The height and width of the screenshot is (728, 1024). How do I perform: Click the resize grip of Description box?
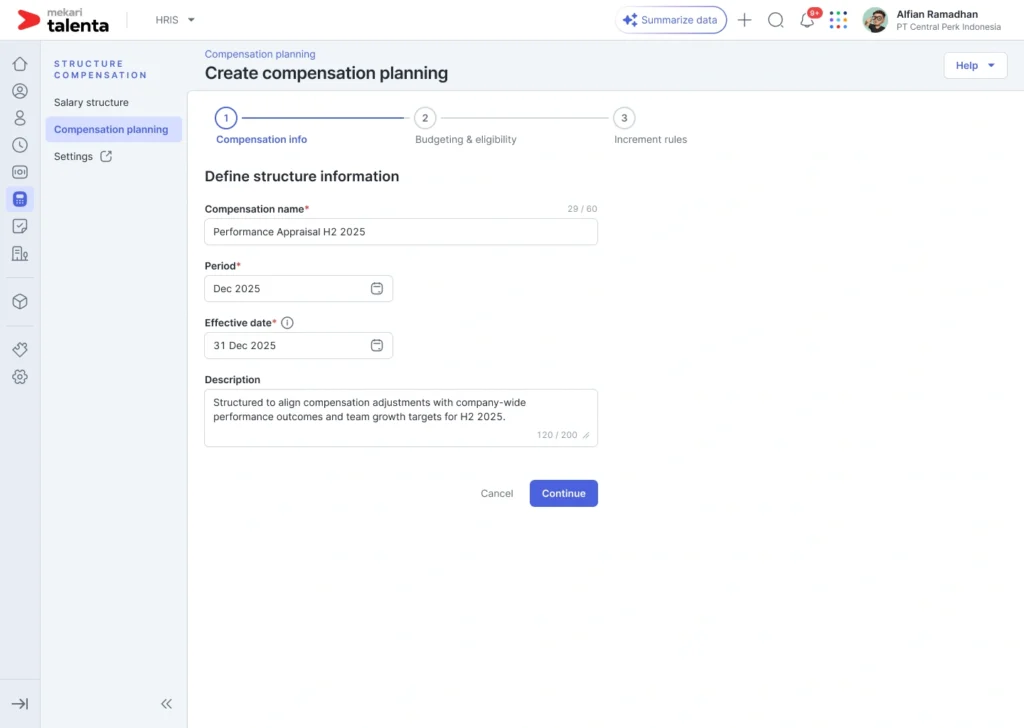(586, 435)
